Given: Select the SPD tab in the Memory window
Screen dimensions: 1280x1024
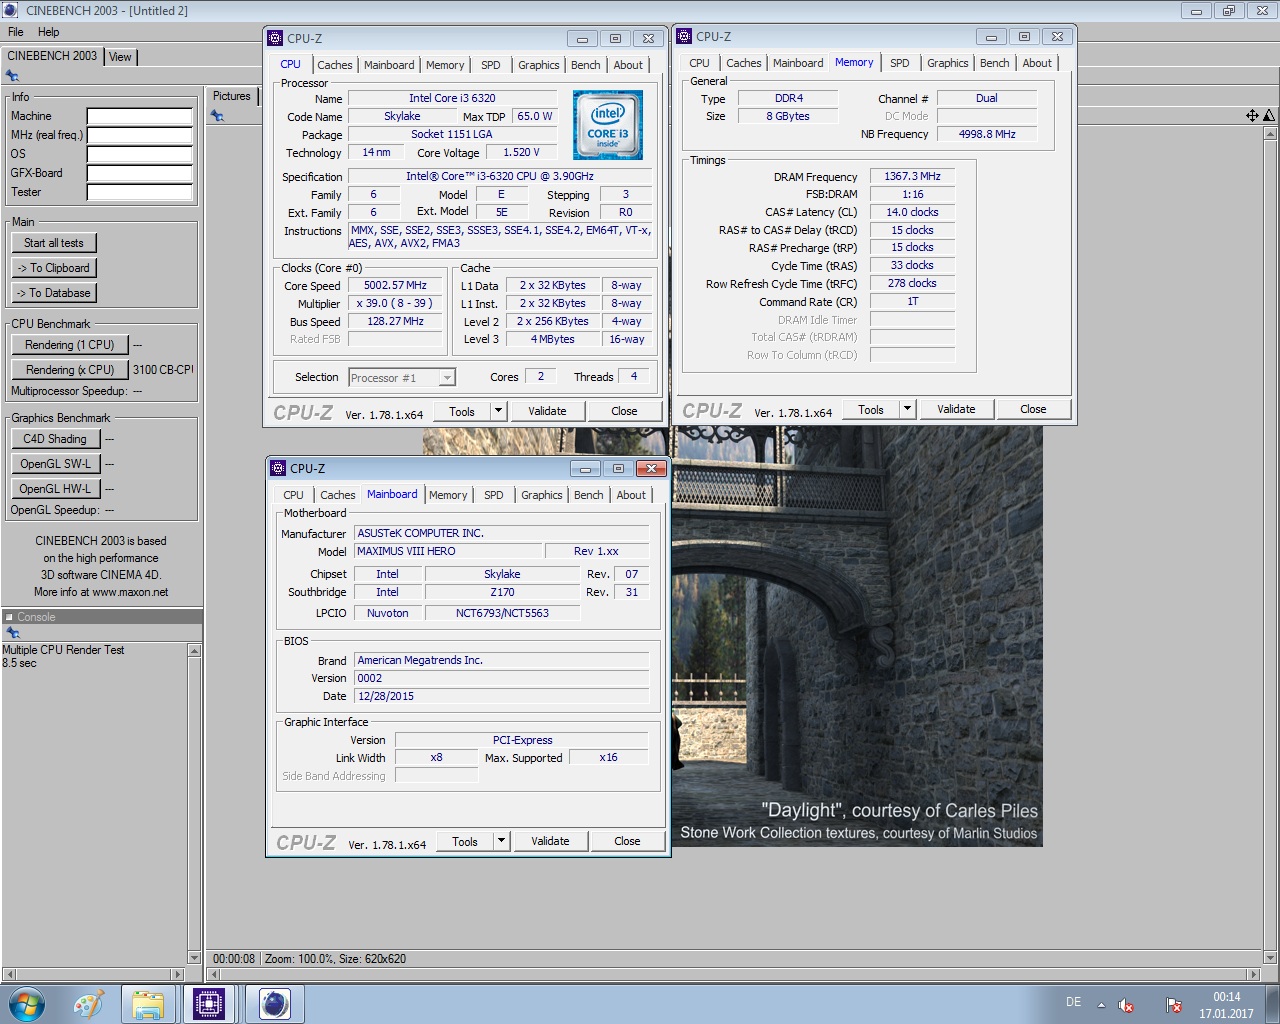Looking at the screenshot, I should point(900,63).
